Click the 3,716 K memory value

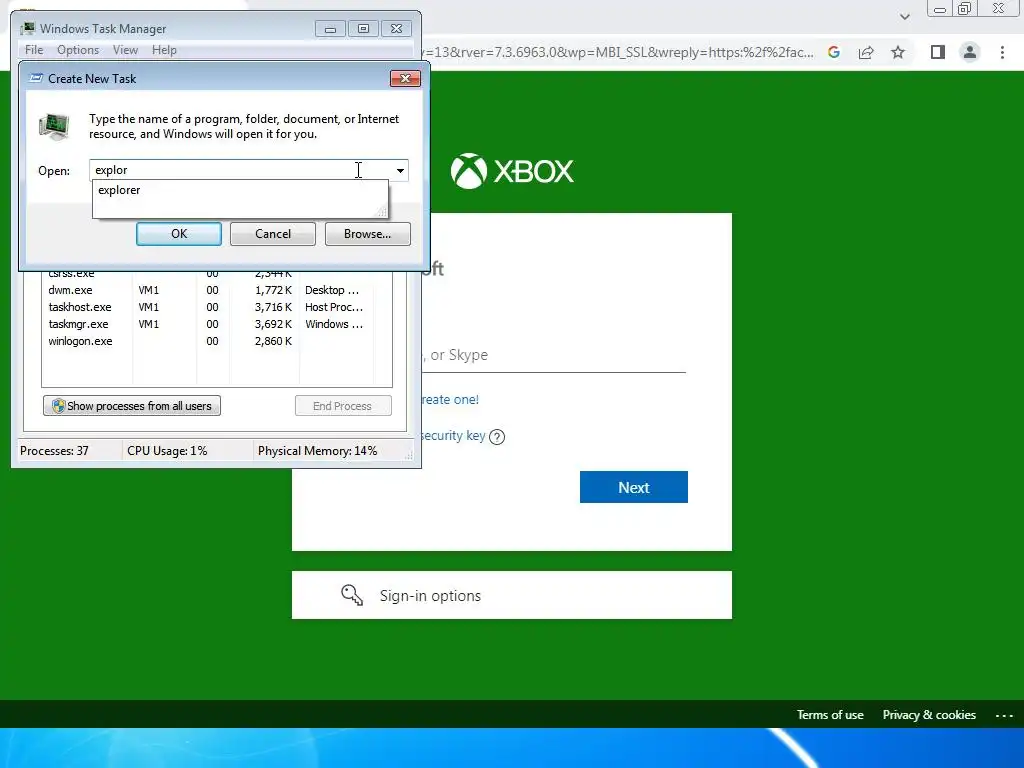pyautogui.click(x=274, y=307)
